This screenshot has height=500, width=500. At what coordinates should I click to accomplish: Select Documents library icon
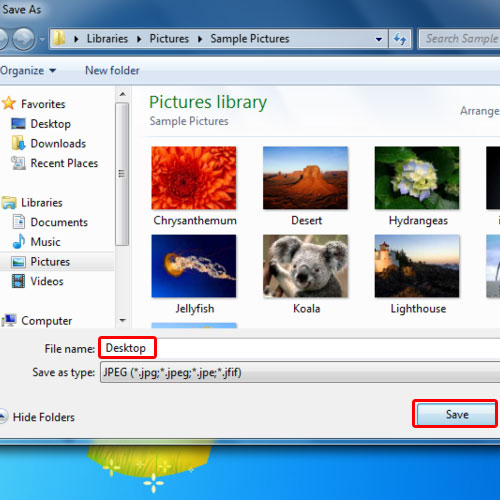[19, 222]
